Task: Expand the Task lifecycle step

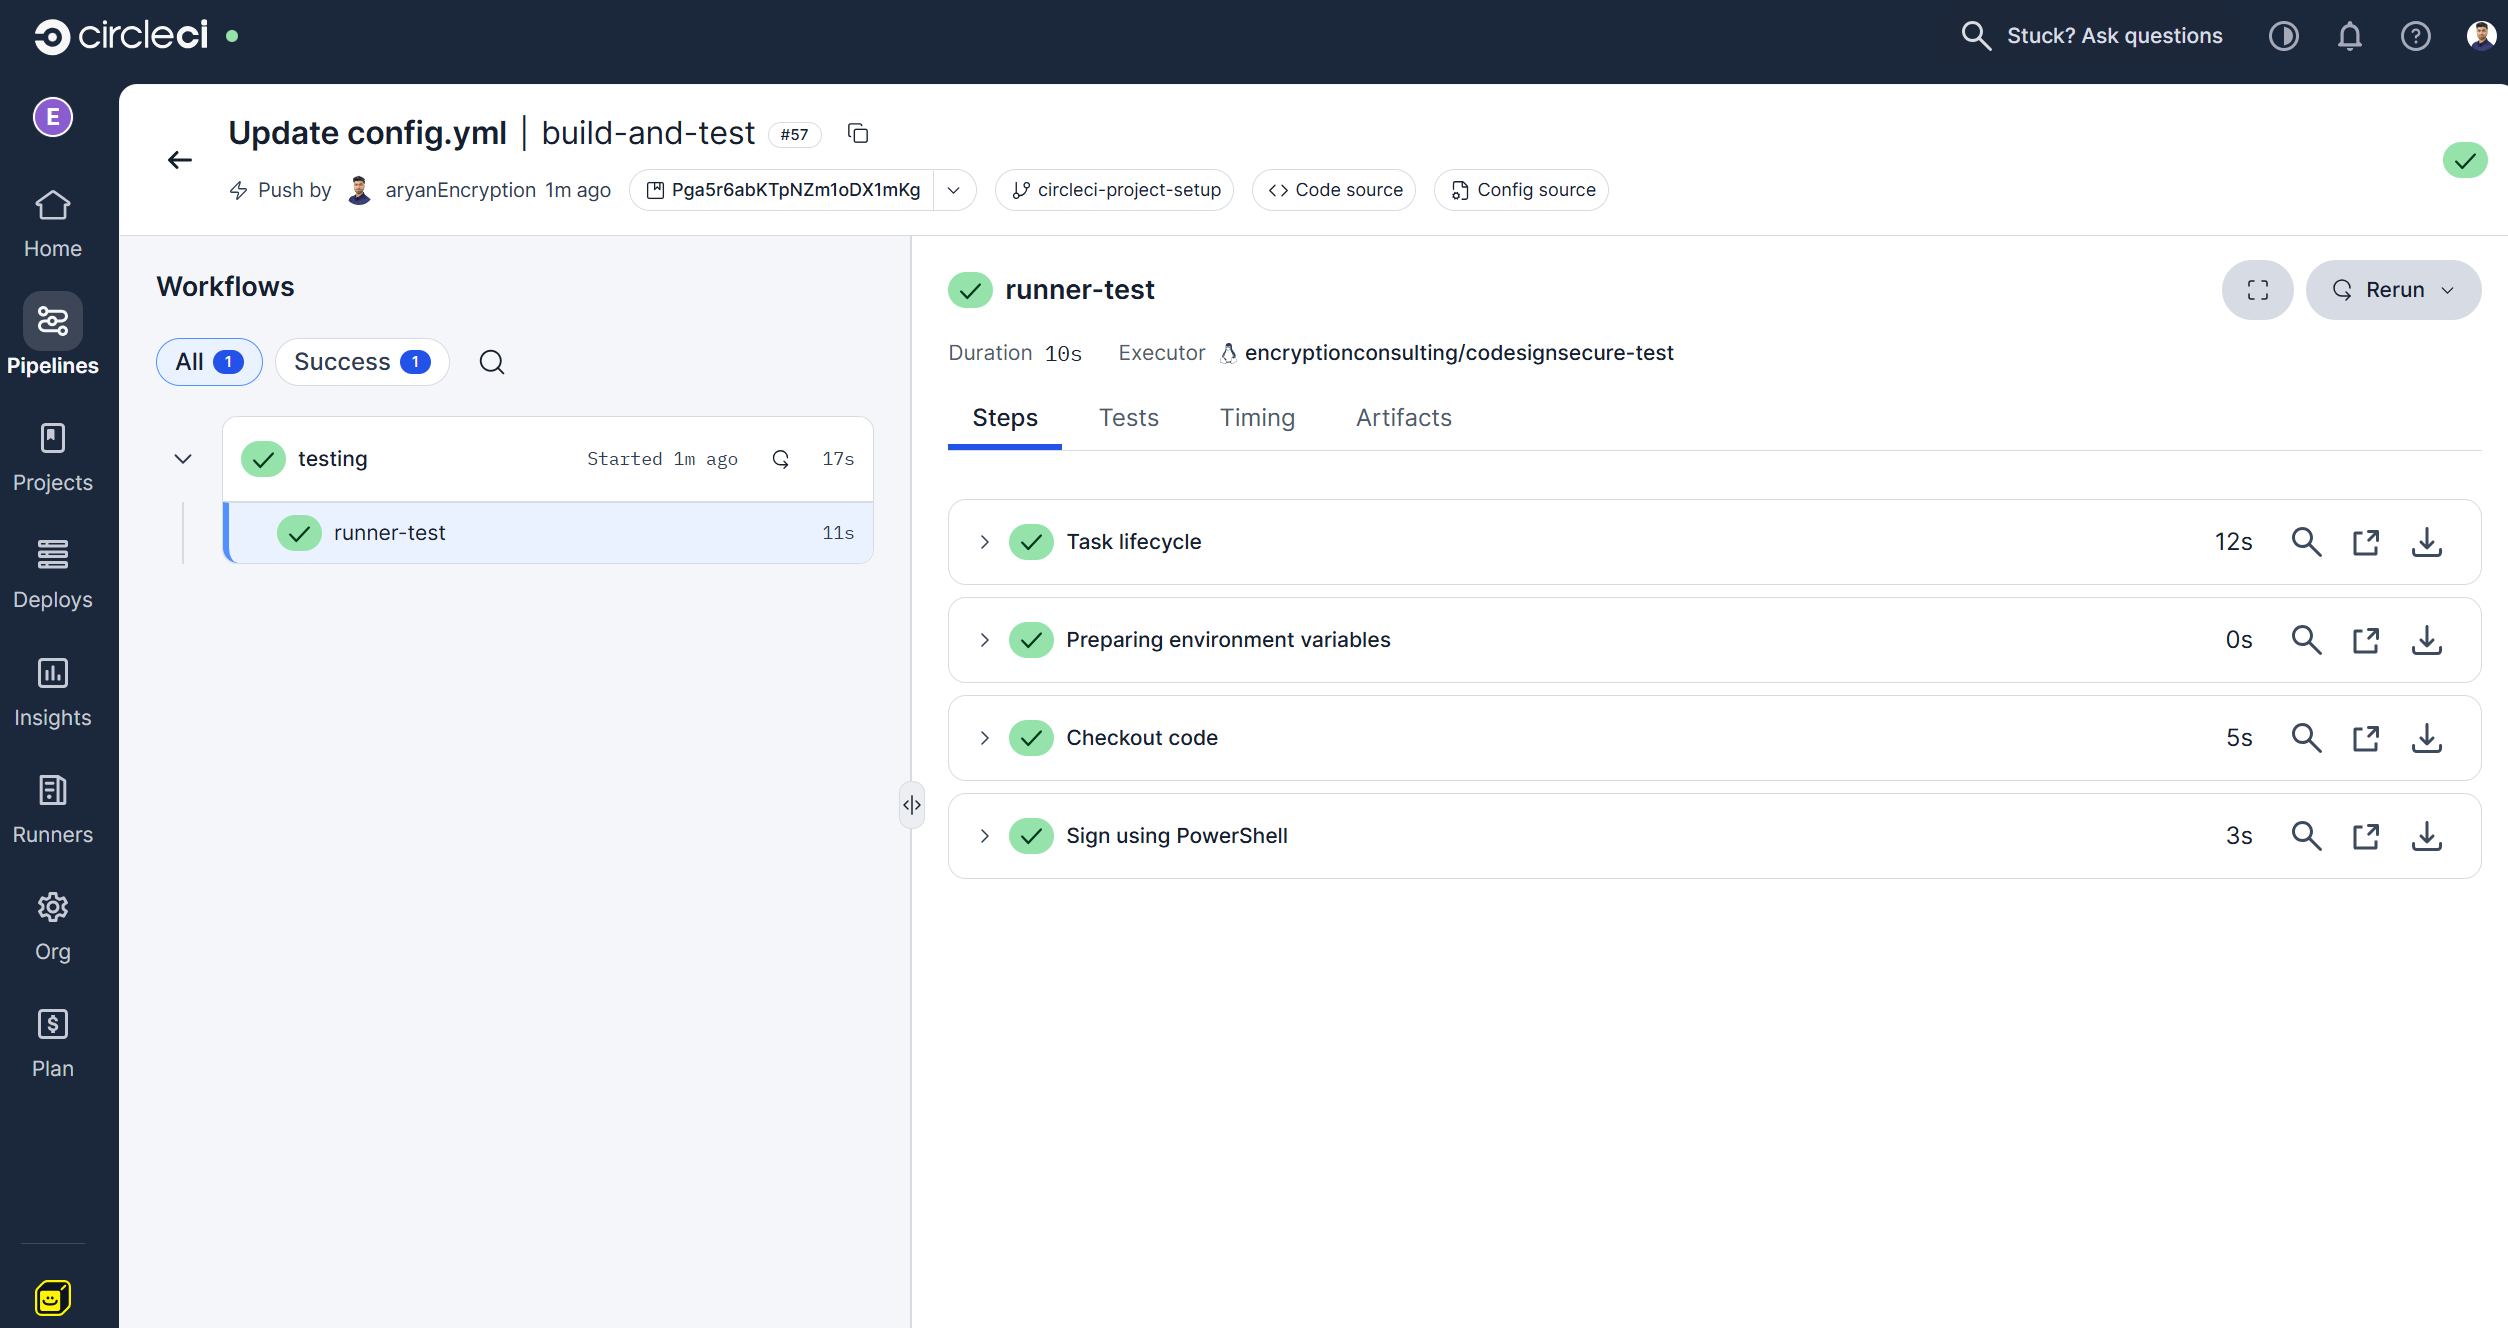Action: click(985, 542)
